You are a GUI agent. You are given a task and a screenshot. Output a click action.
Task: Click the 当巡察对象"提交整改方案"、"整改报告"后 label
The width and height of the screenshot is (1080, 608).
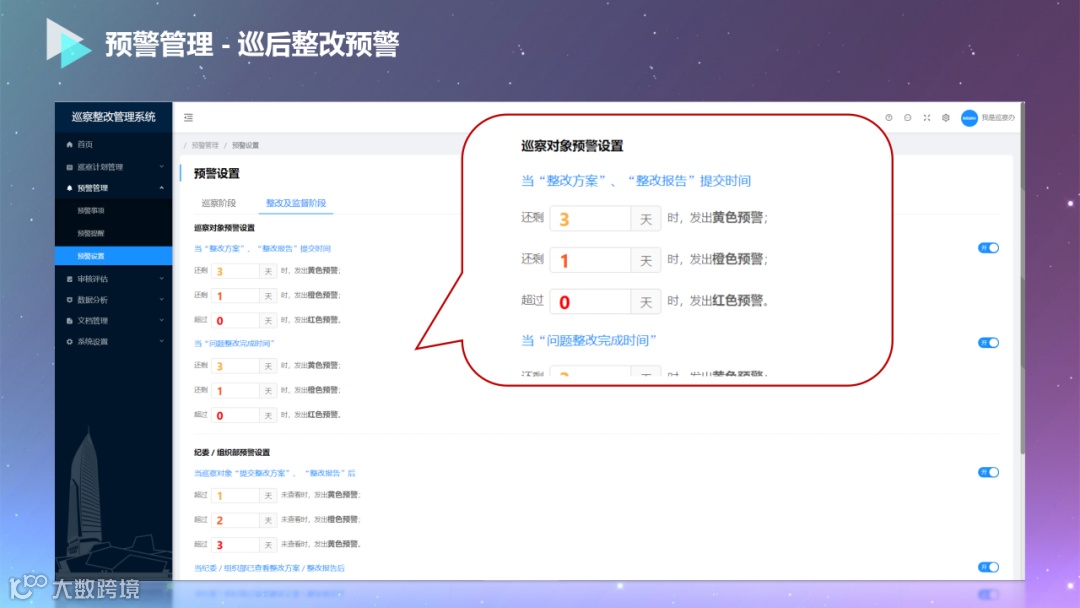pyautogui.click(x=275, y=473)
